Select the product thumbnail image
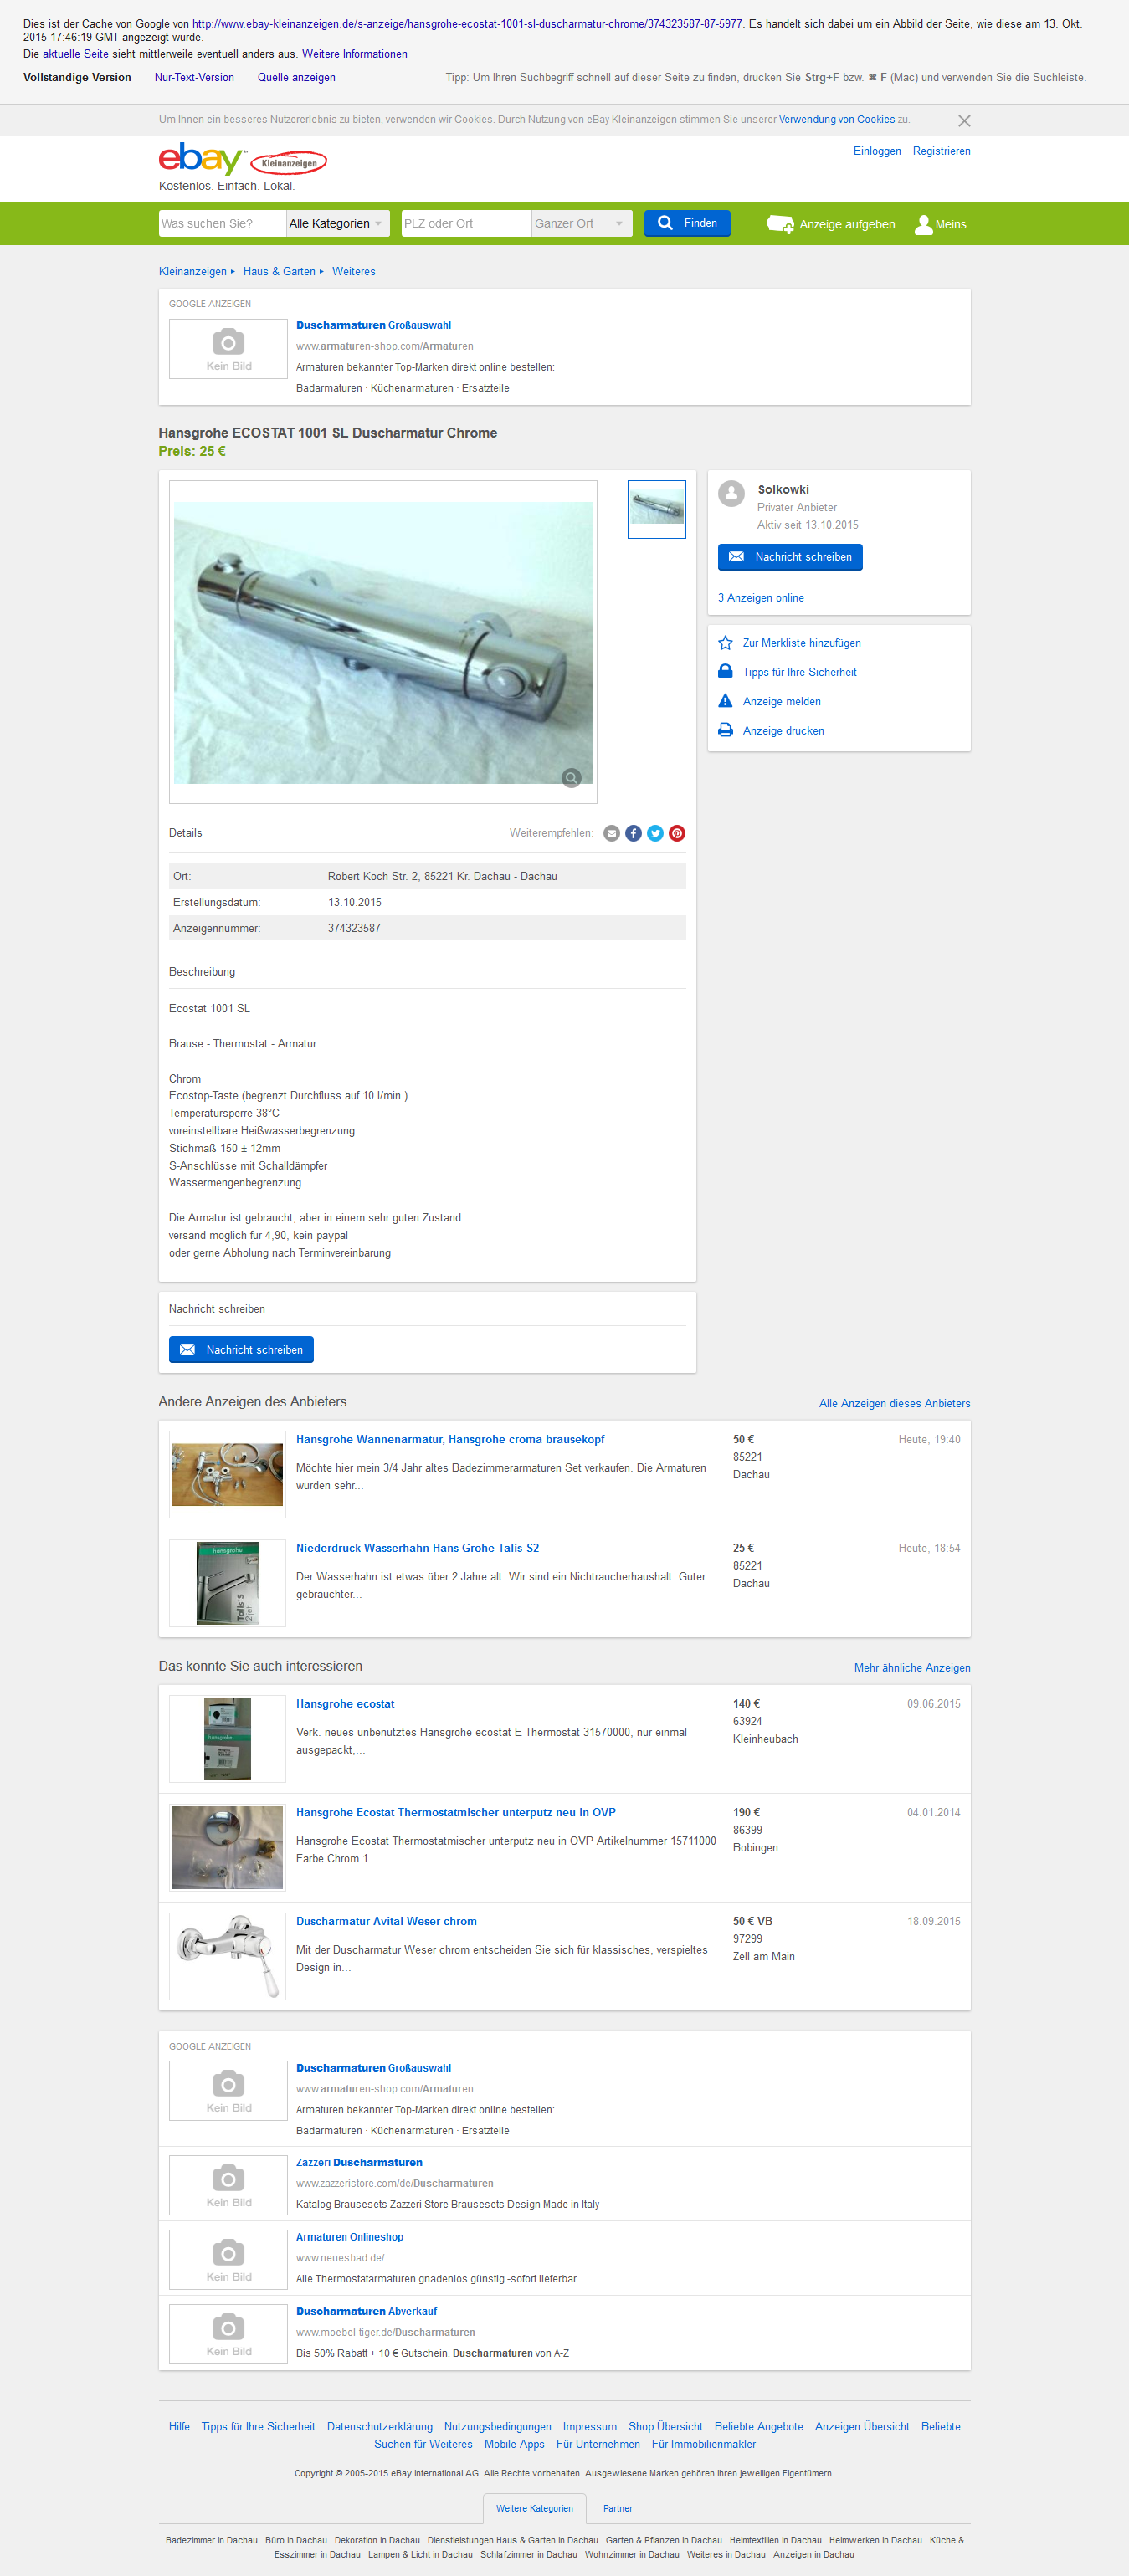 click(657, 509)
